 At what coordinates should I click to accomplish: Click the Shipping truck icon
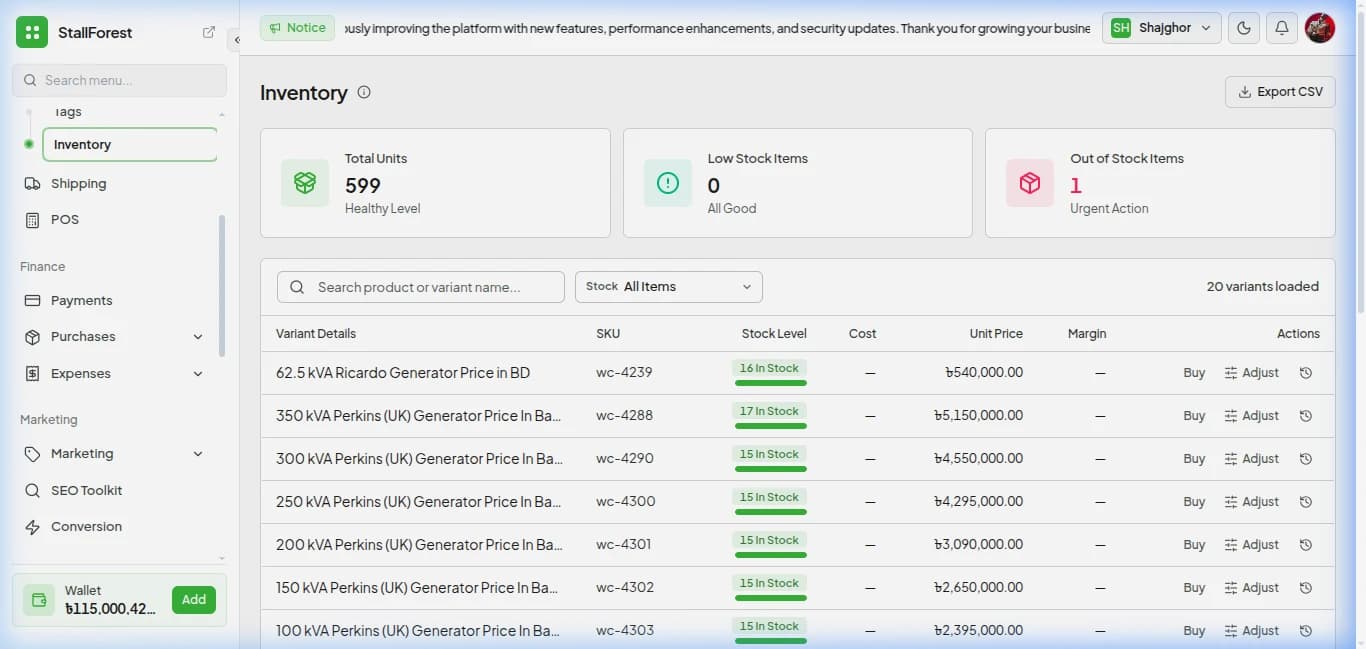coord(32,183)
